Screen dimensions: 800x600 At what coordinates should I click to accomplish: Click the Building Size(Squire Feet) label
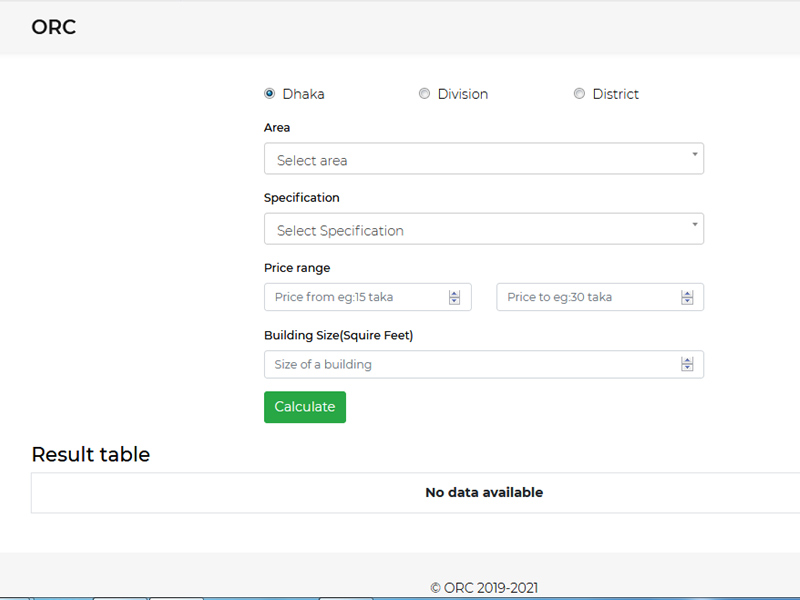click(x=338, y=335)
